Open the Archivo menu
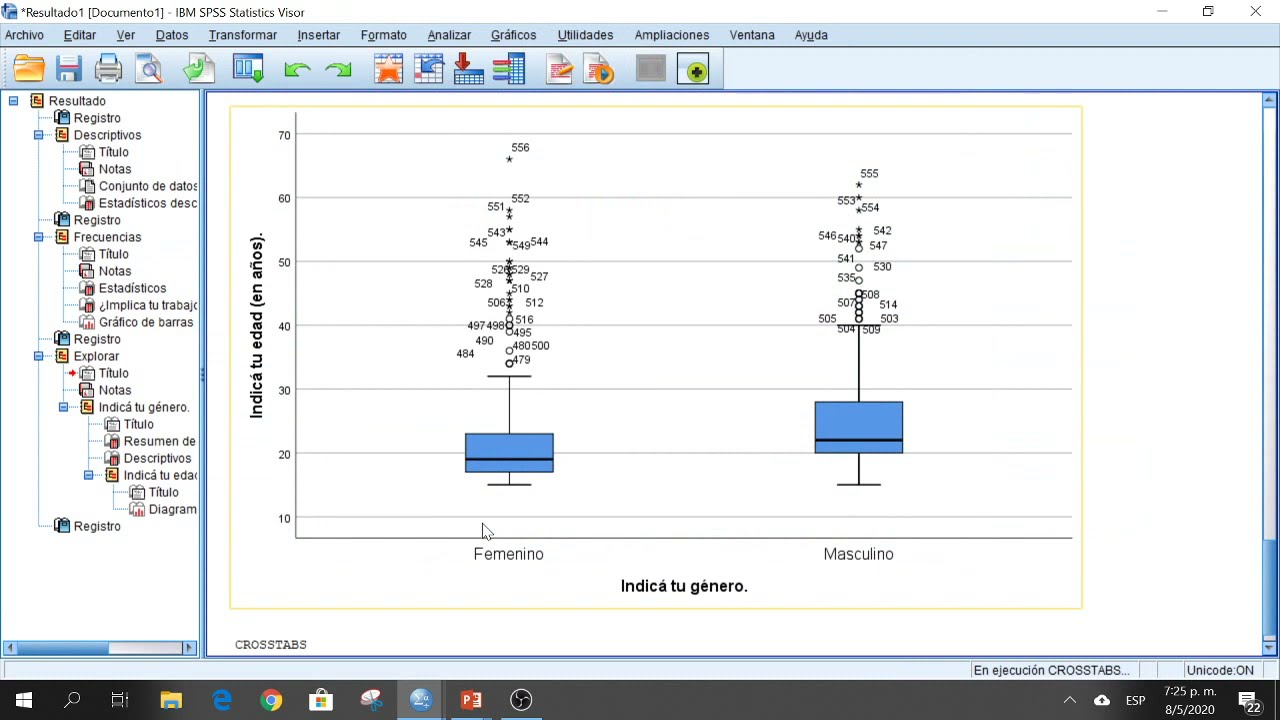The height and width of the screenshot is (720, 1280). [24, 35]
